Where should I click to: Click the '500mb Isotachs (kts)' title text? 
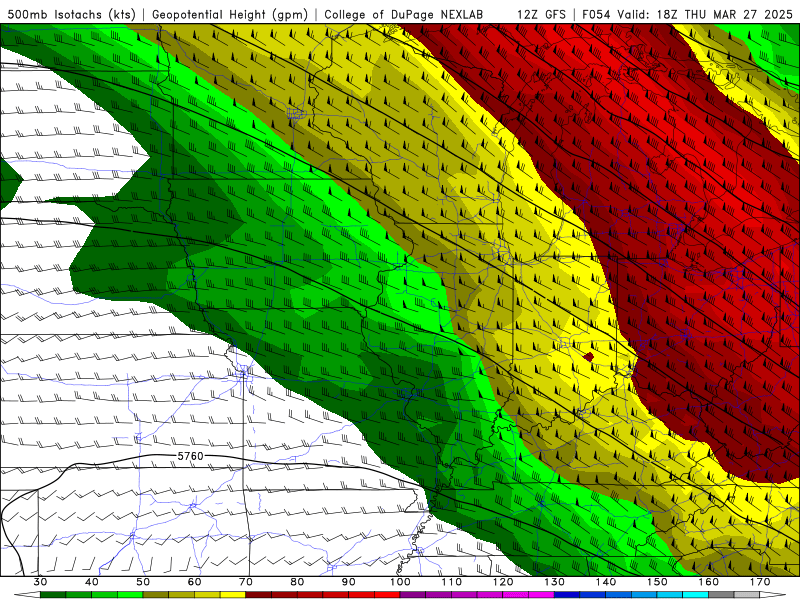tap(71, 15)
